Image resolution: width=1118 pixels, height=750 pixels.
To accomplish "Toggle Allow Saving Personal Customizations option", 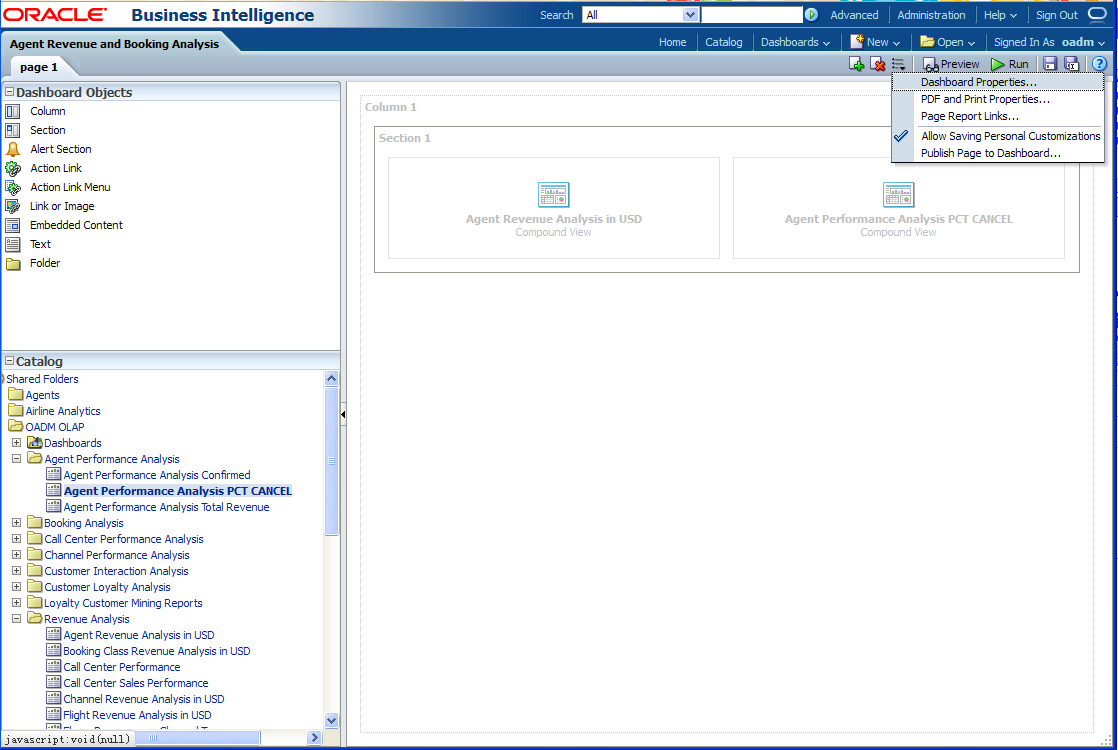I will point(1010,136).
